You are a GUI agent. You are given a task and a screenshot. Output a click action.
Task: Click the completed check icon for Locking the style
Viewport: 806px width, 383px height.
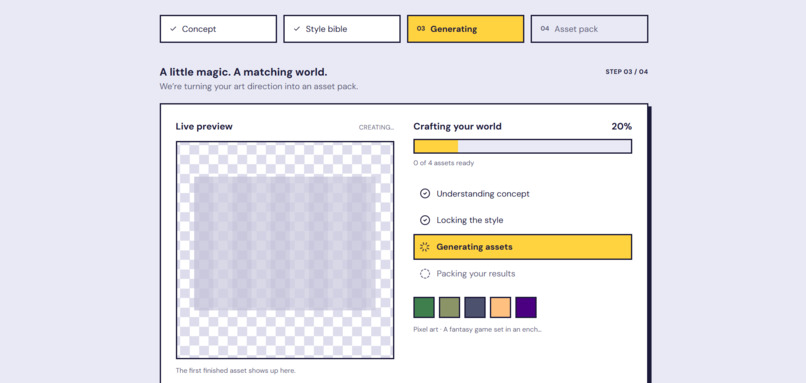(x=425, y=220)
